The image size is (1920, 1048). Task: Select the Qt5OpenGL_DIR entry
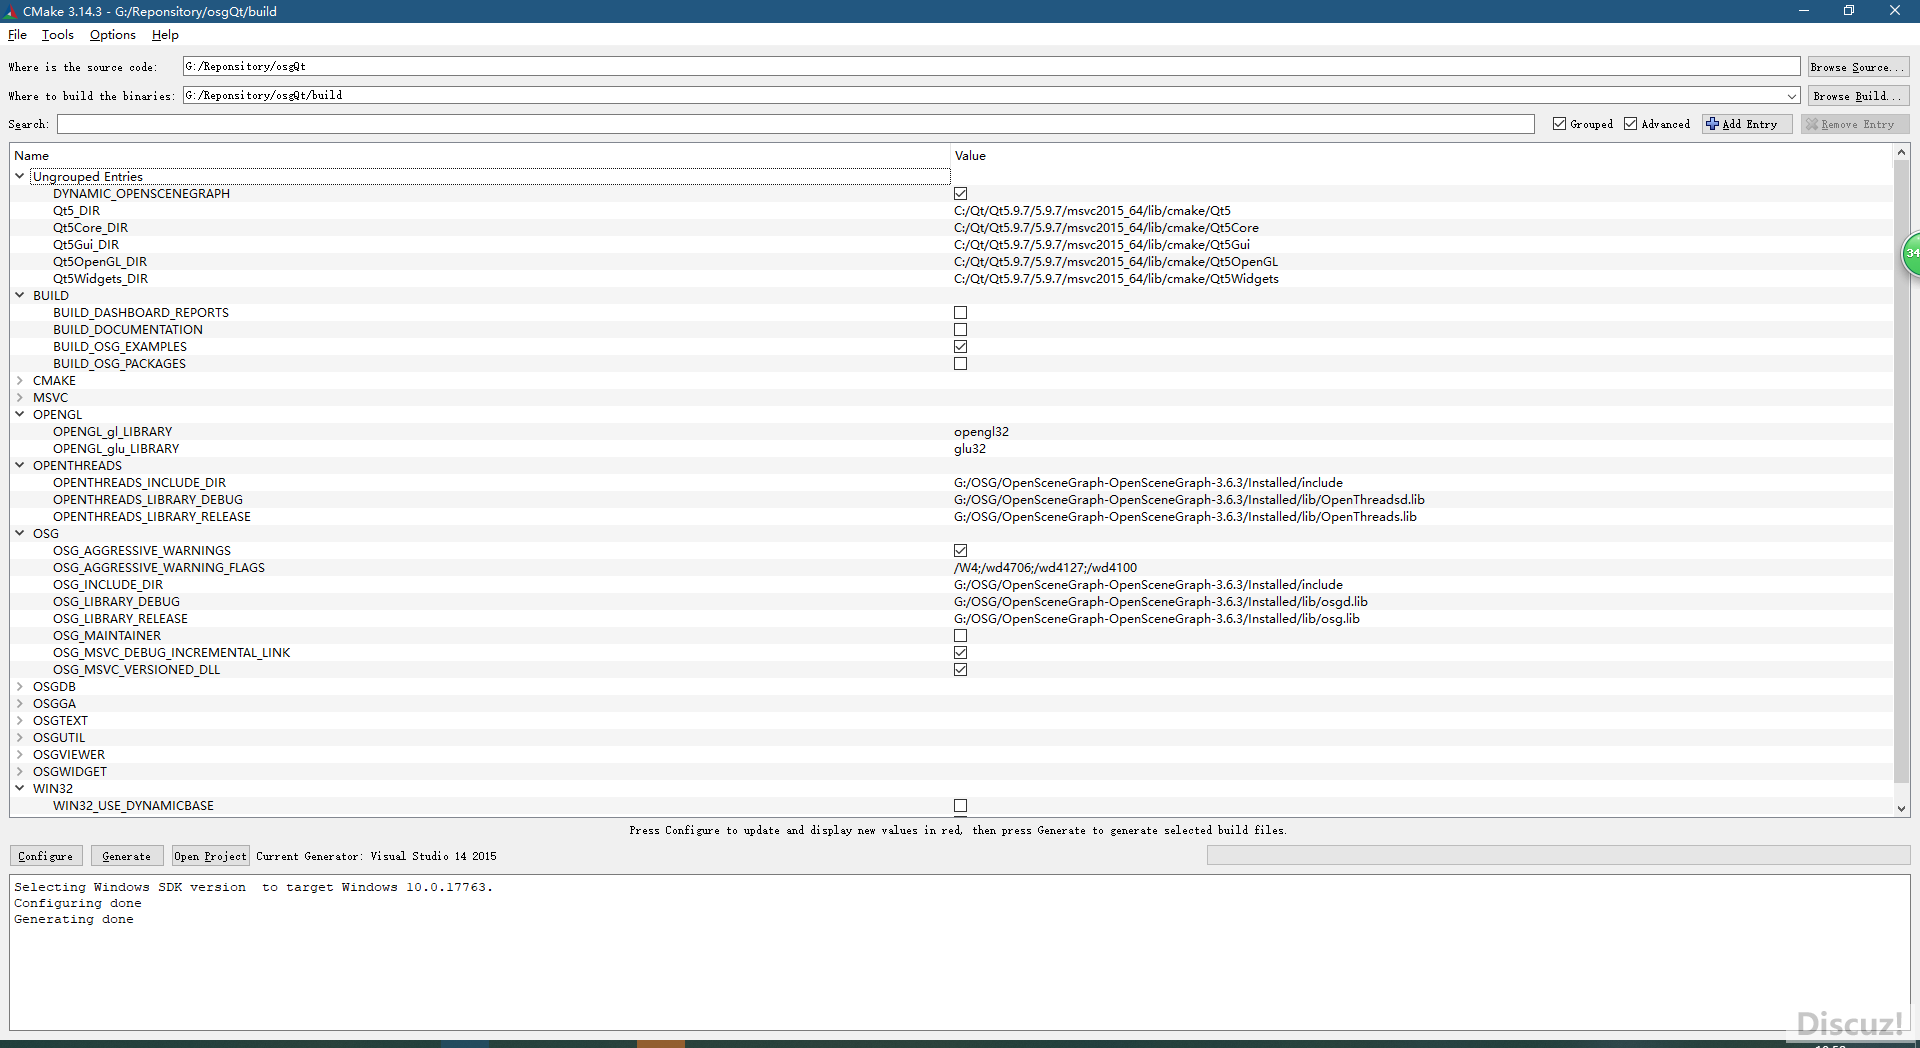tap(100, 262)
